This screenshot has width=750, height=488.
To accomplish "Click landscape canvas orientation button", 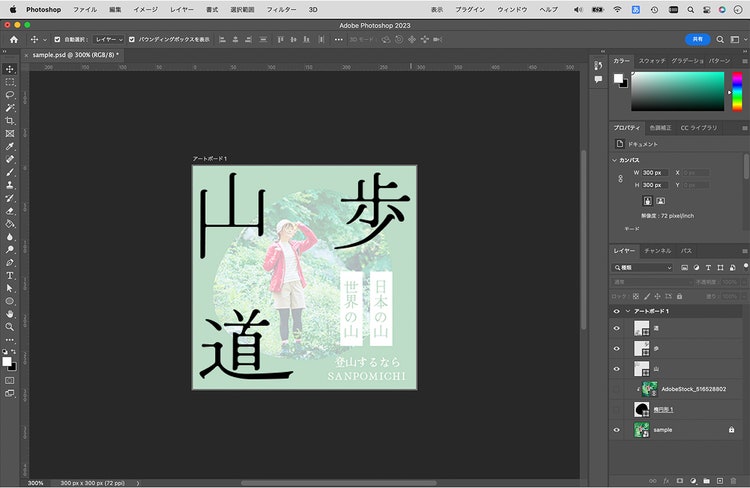I will (661, 201).
